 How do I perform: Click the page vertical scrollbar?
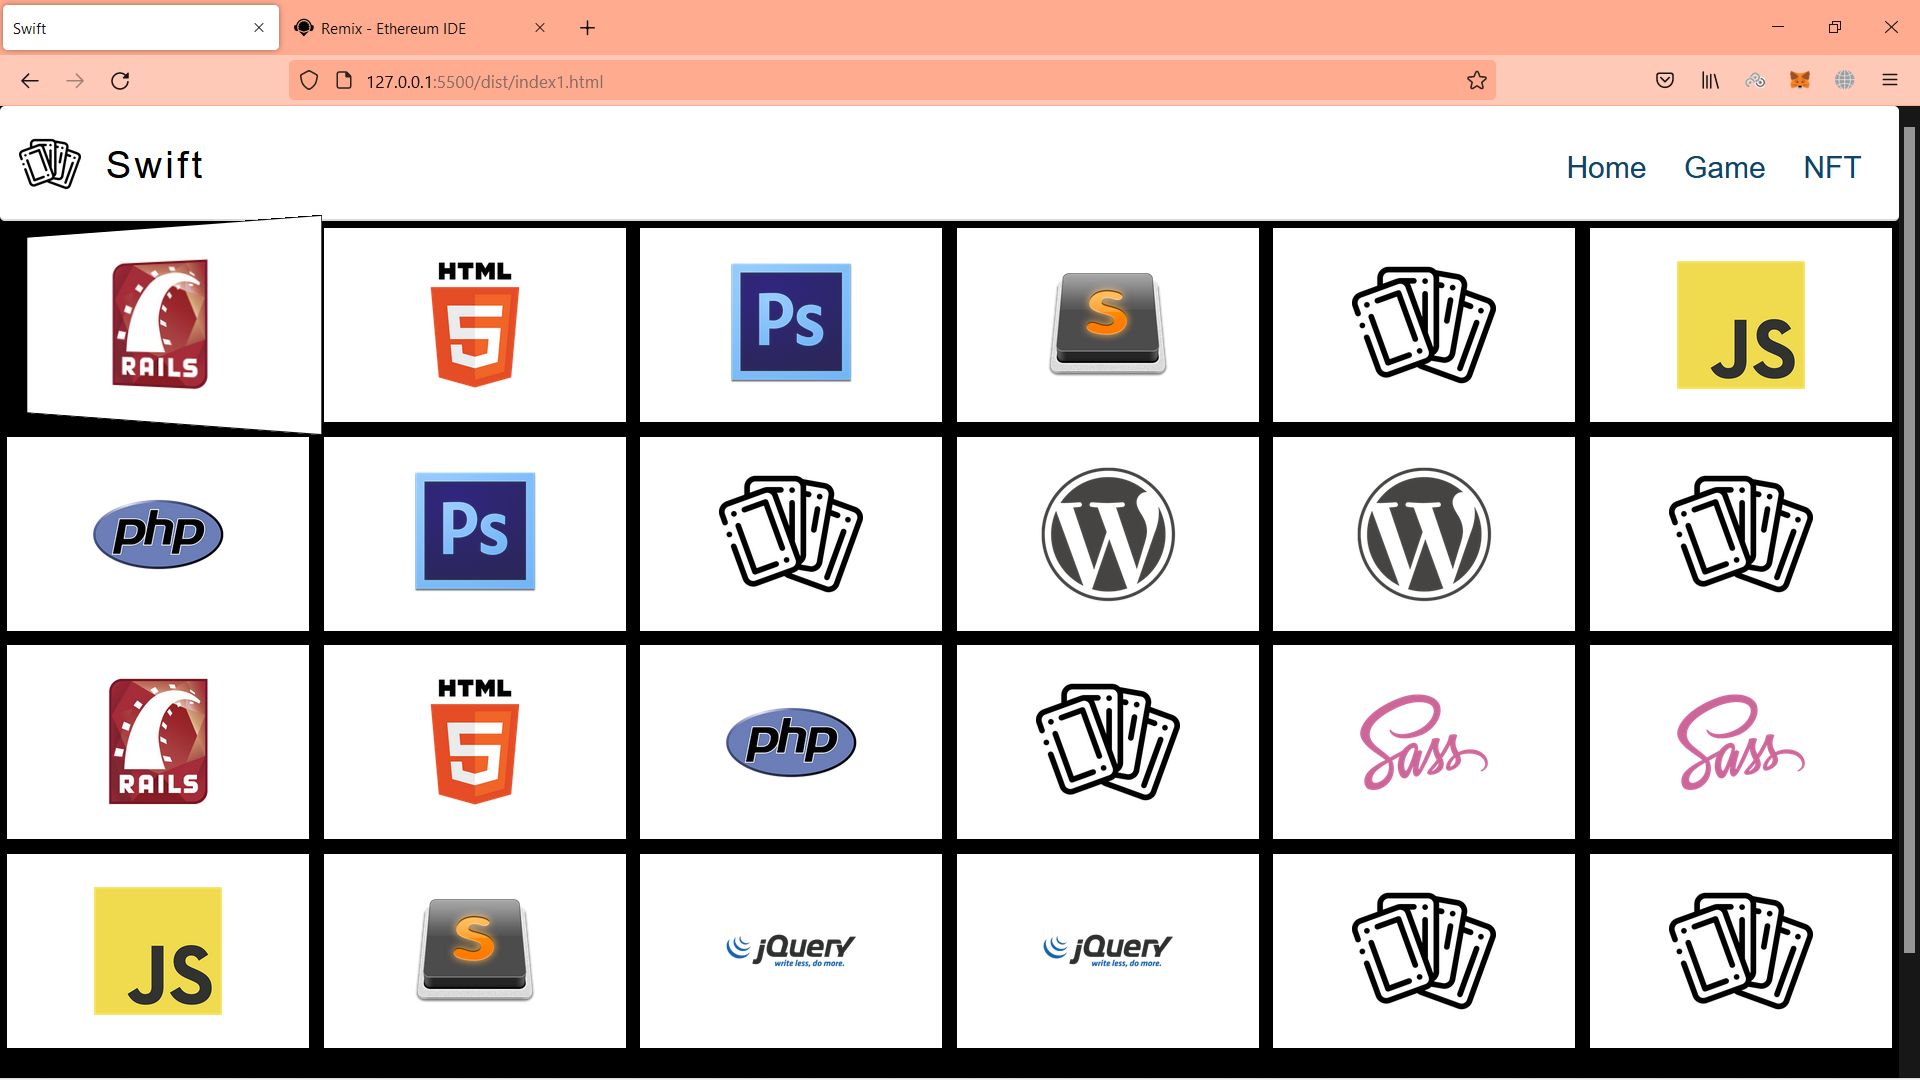click(x=1909, y=540)
